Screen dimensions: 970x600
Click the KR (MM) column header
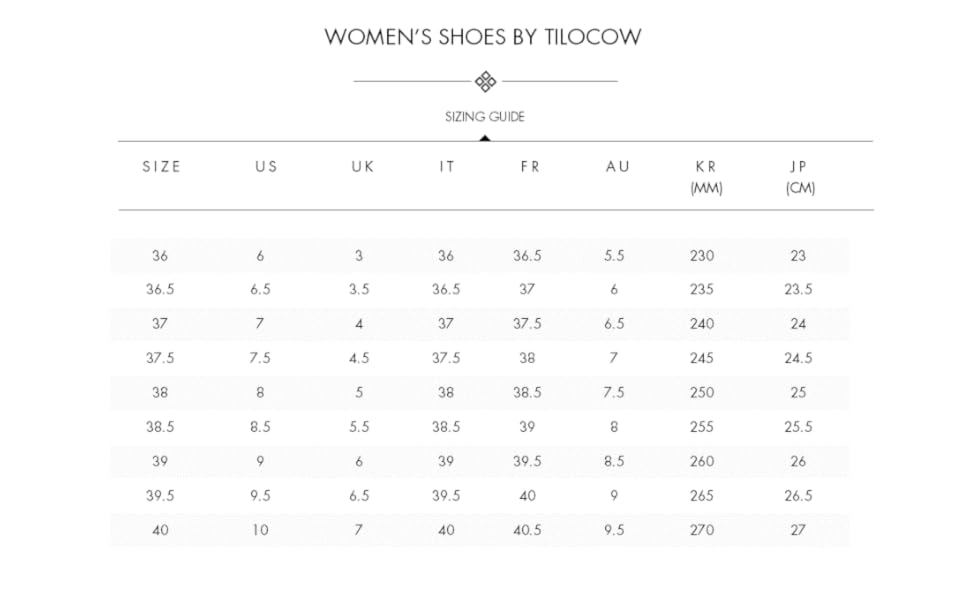tap(706, 176)
